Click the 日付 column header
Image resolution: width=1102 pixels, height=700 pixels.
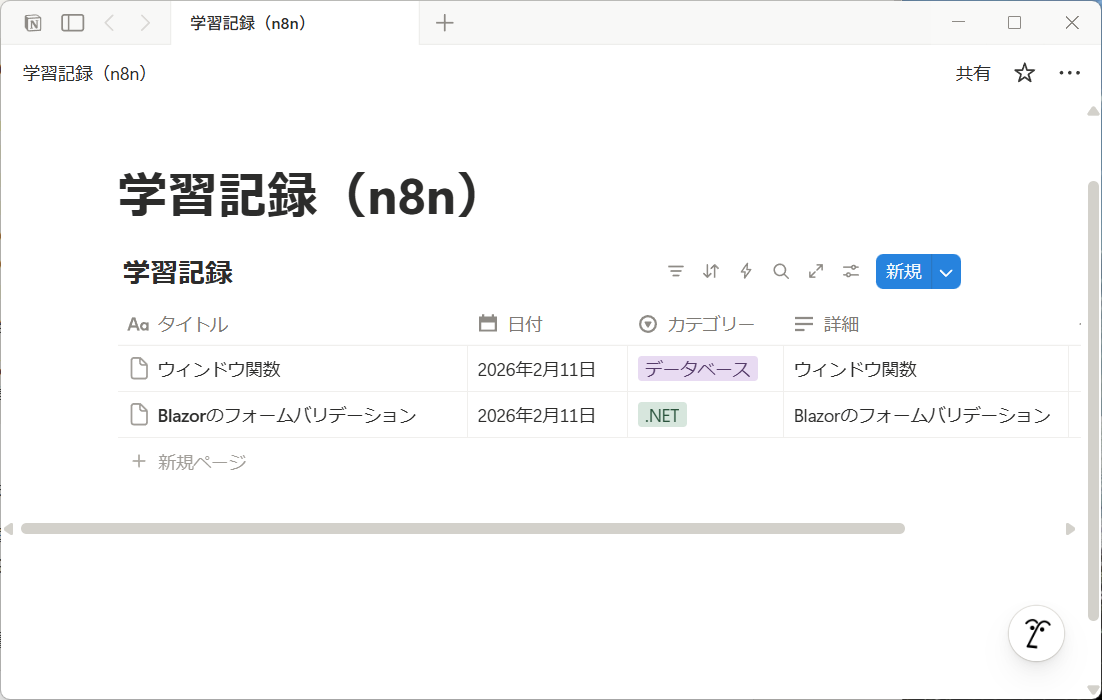[547, 324]
